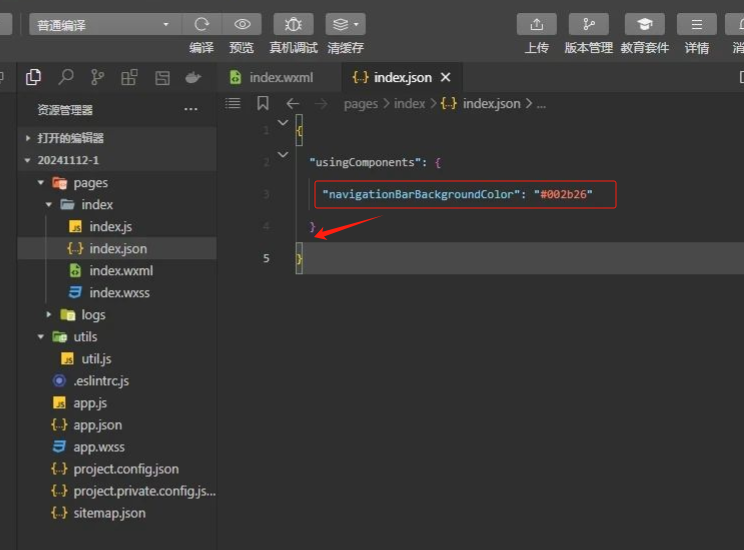
Task: Click line number 5 in gutter
Action: click(x=266, y=258)
